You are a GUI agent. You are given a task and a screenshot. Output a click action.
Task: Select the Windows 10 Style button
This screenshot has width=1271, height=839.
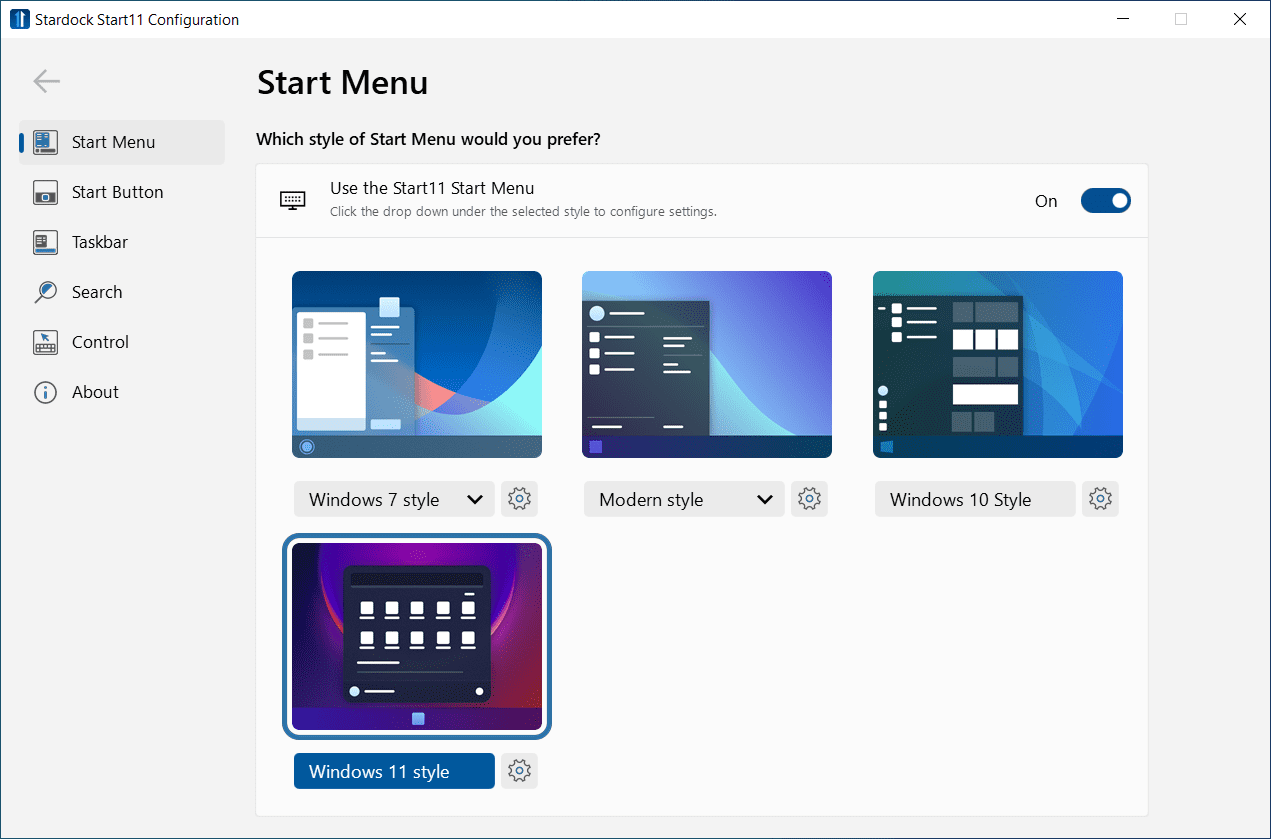tap(975, 499)
